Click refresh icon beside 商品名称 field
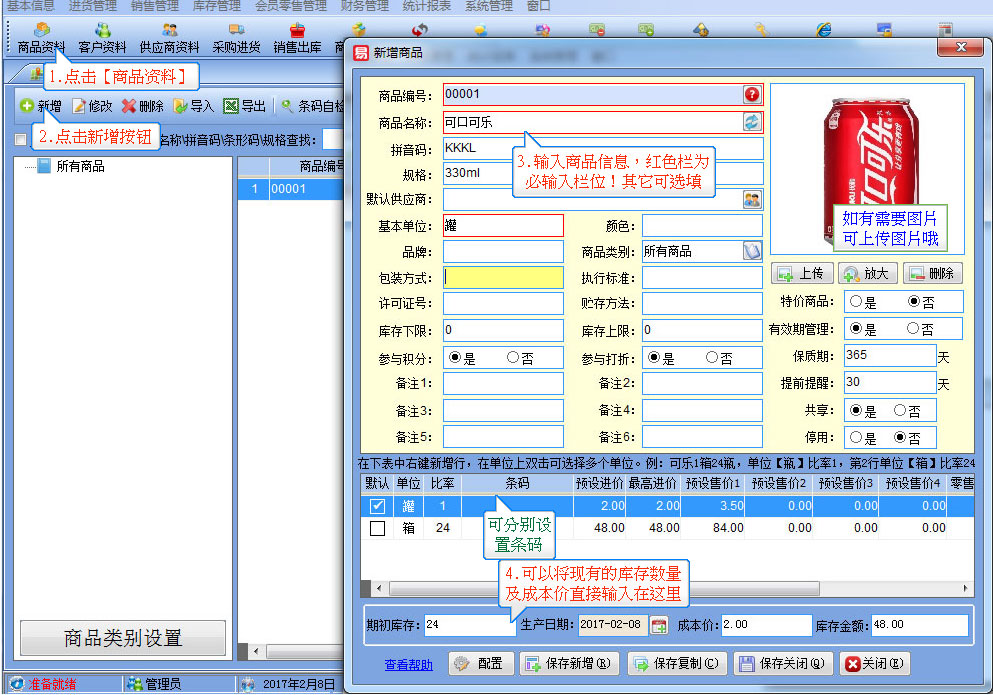 (x=752, y=122)
